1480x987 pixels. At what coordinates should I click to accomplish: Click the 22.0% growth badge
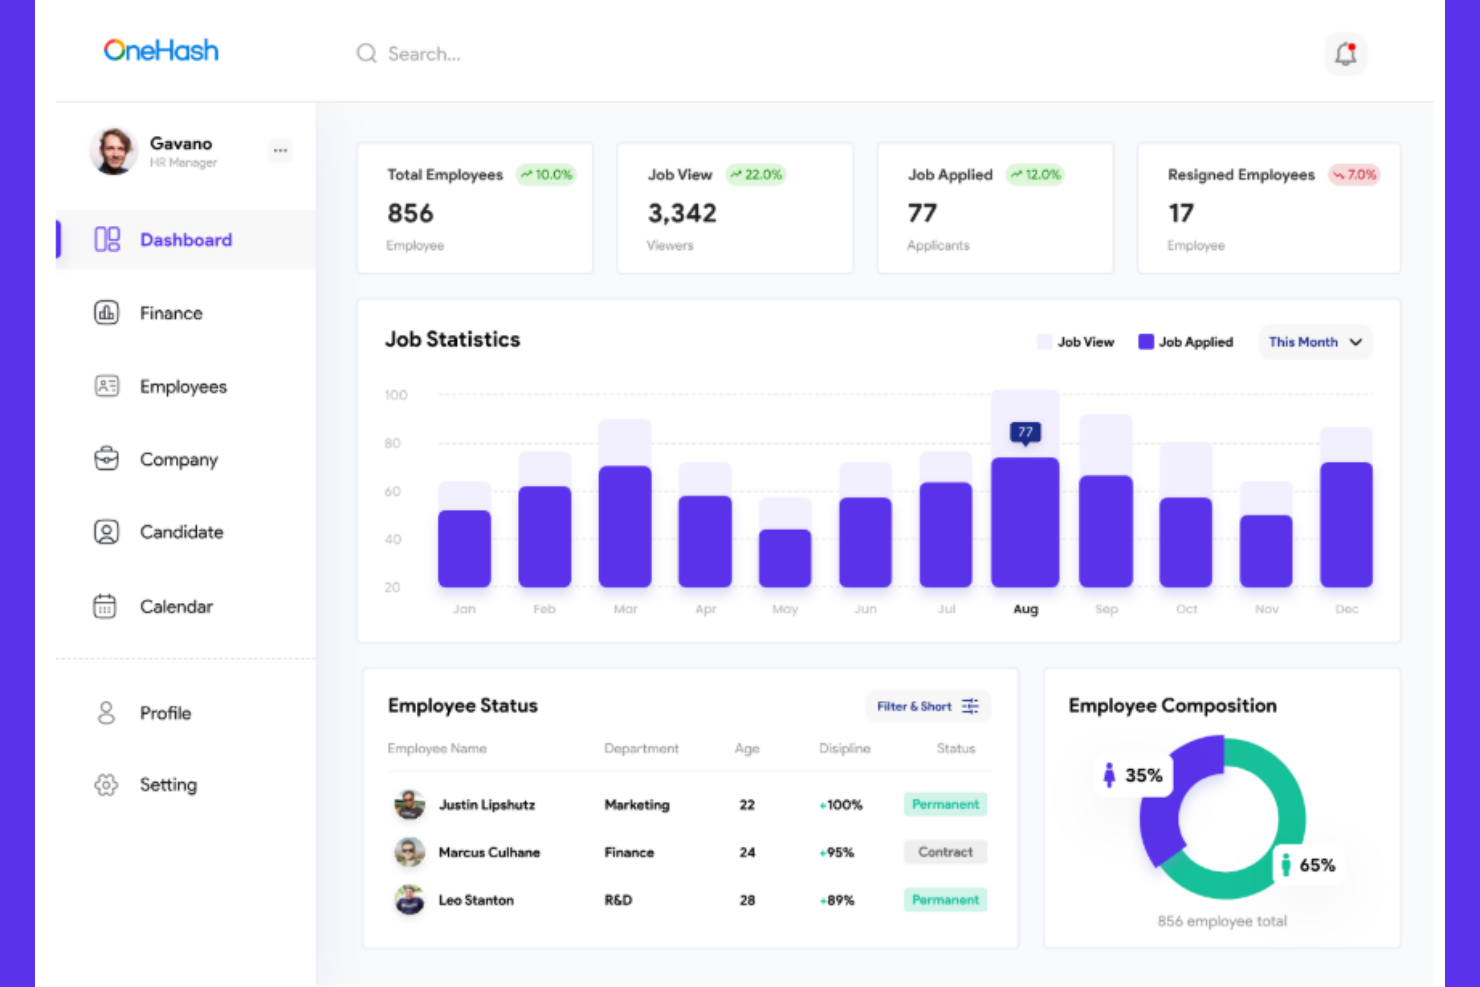[x=756, y=175]
